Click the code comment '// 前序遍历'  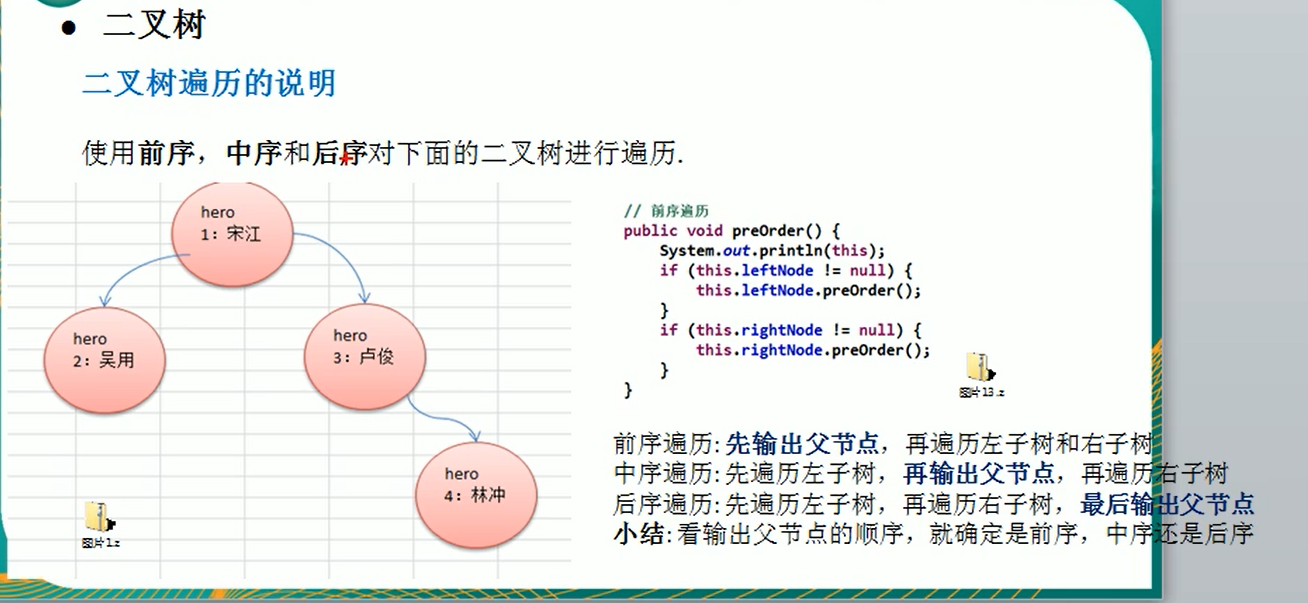(x=666, y=211)
